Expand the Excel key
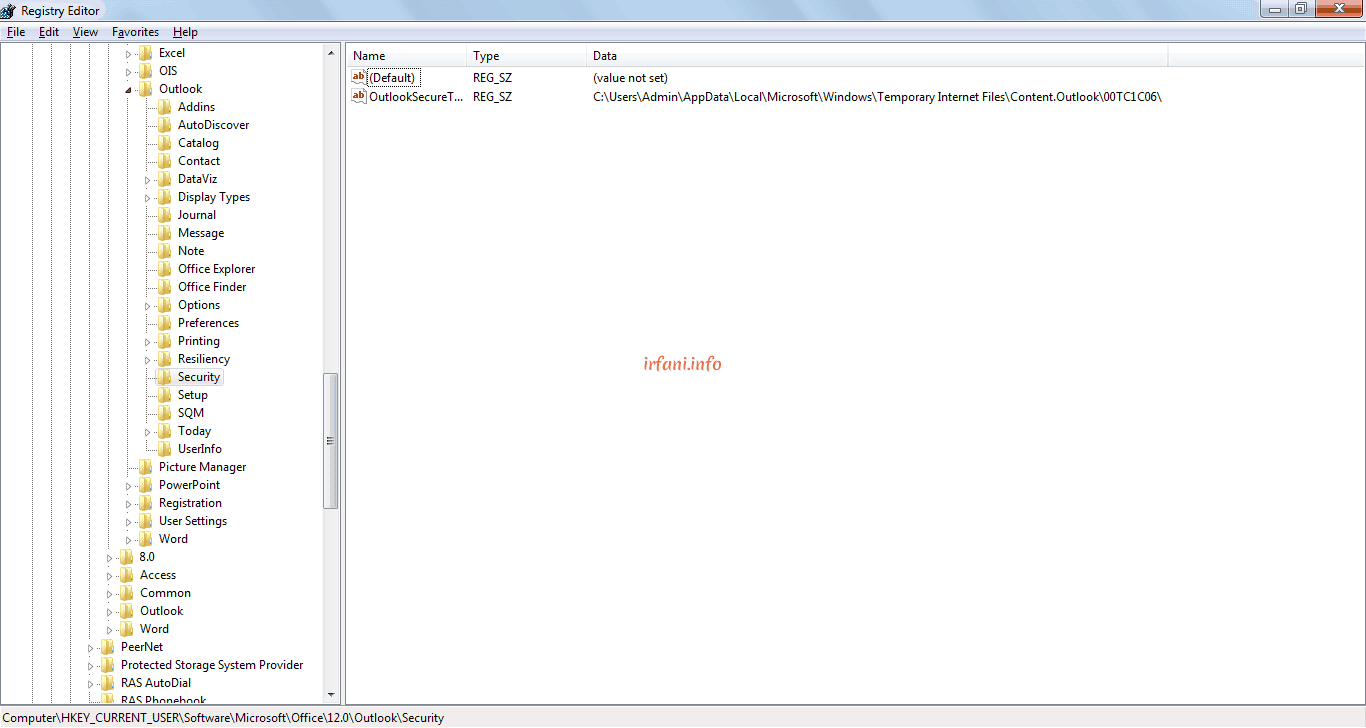The height and width of the screenshot is (728, 1366). tap(129, 53)
